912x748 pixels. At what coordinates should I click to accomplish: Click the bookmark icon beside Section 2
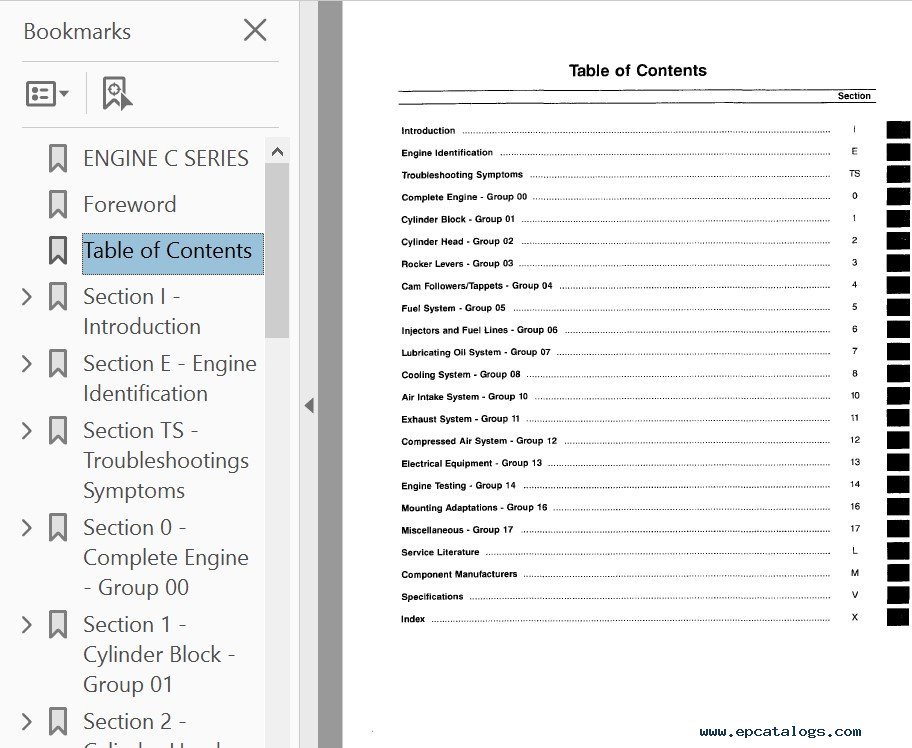tap(58, 721)
